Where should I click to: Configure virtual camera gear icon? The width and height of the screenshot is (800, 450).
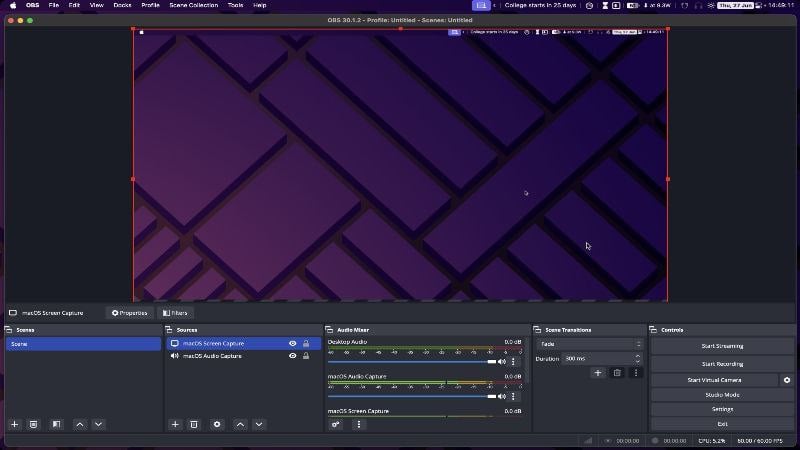click(x=787, y=380)
